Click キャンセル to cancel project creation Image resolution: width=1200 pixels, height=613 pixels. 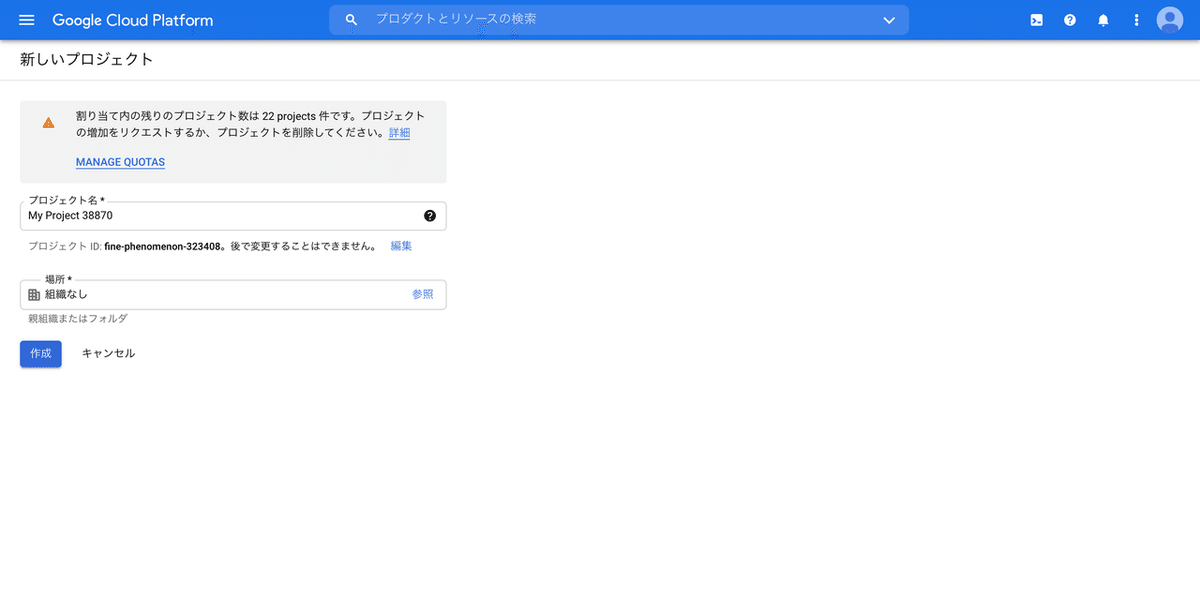click(108, 353)
